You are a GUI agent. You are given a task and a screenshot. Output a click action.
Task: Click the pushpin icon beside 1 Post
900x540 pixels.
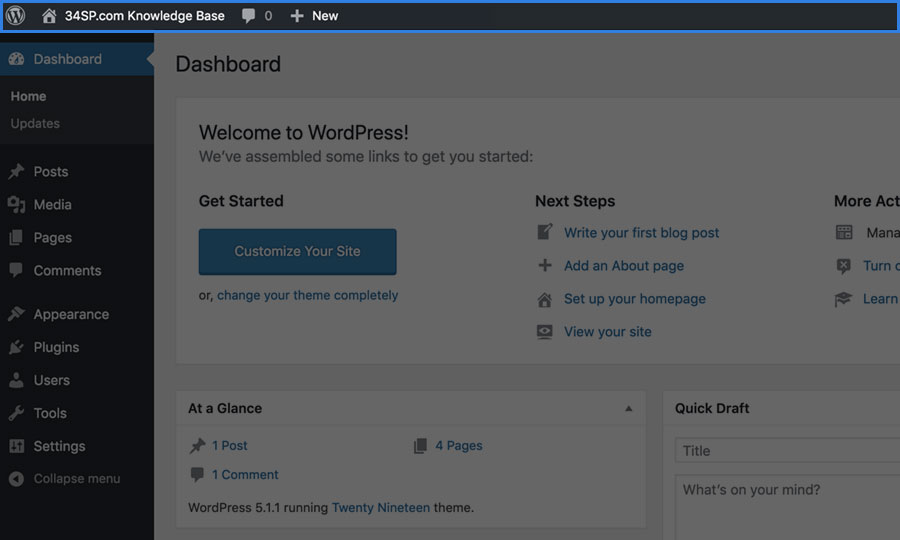coord(197,445)
